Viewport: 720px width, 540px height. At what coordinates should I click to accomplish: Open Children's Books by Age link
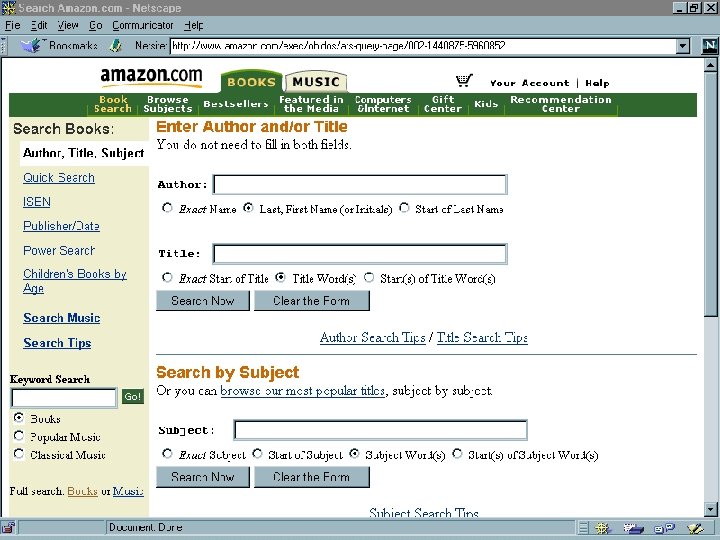[75, 281]
